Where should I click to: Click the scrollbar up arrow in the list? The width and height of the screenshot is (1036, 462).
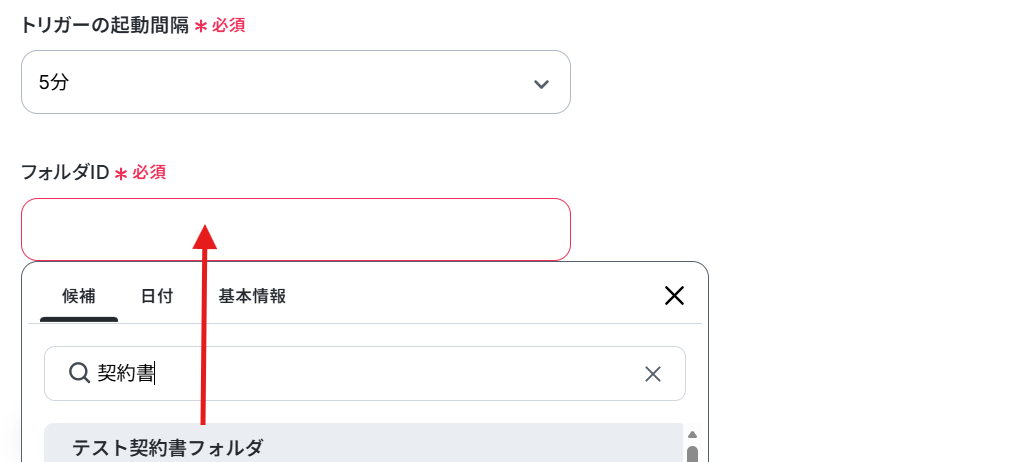[692, 434]
